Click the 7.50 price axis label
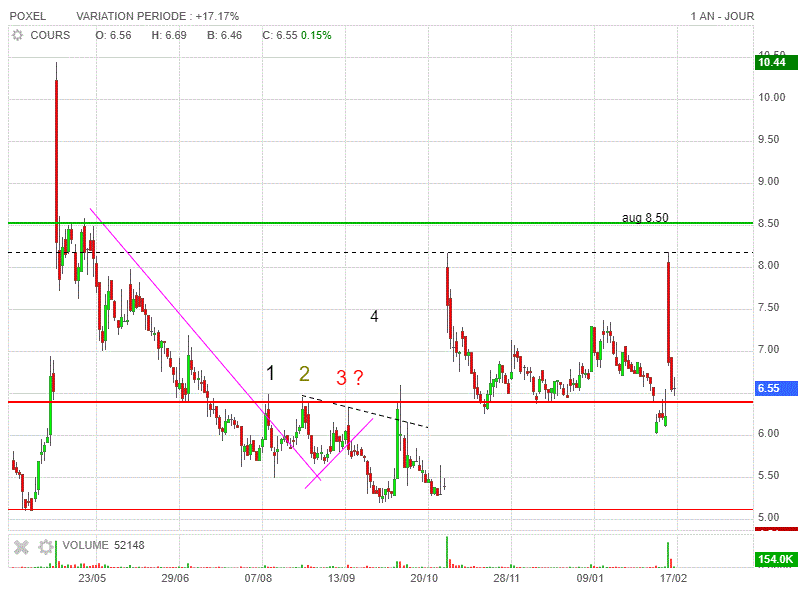This screenshot has height=598, width=807. pyautogui.click(x=768, y=308)
